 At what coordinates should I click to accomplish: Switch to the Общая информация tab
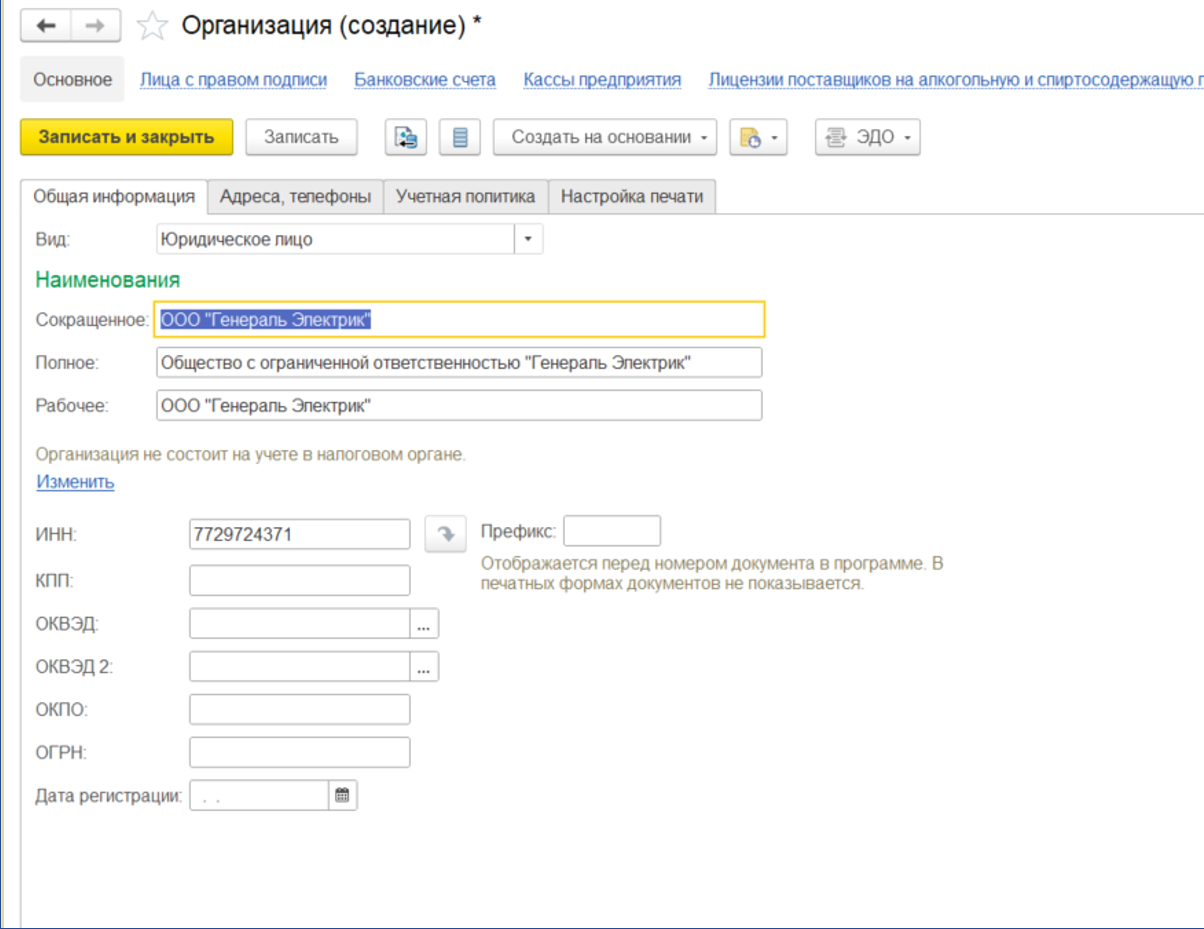point(113,196)
